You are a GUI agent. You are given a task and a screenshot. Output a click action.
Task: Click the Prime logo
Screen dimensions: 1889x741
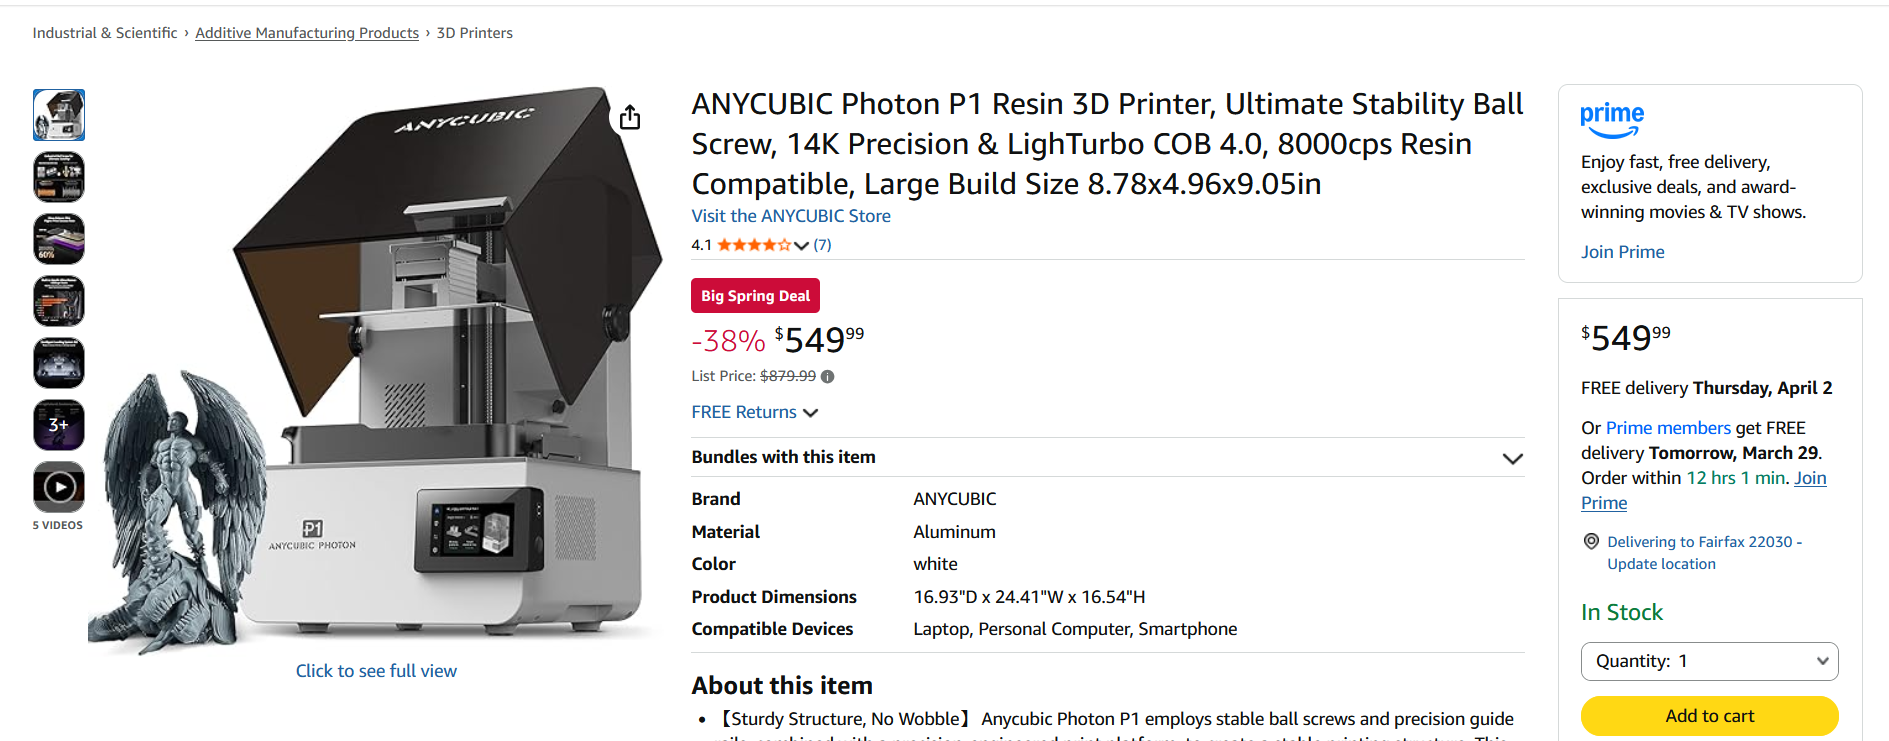click(1612, 120)
